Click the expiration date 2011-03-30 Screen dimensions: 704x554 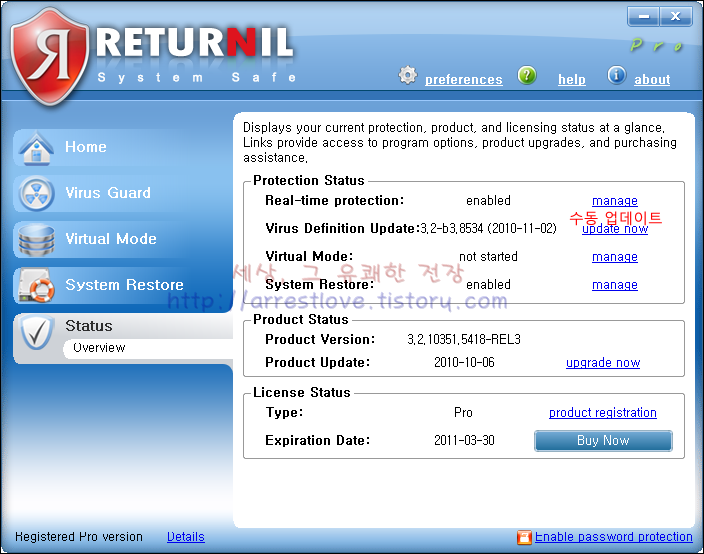point(464,440)
